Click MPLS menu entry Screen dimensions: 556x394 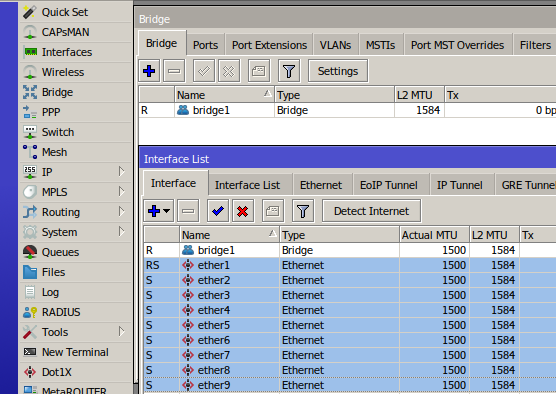(76, 192)
